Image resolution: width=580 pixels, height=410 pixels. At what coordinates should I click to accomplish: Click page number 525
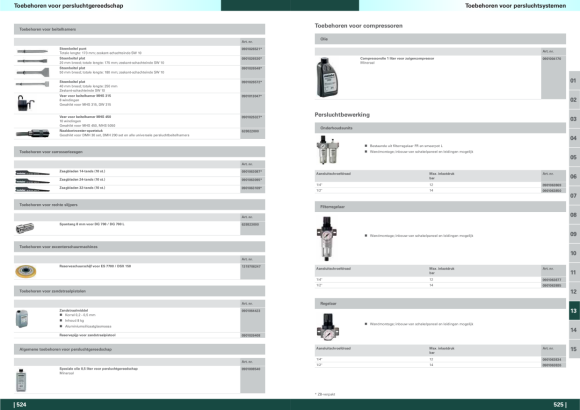coord(560,404)
